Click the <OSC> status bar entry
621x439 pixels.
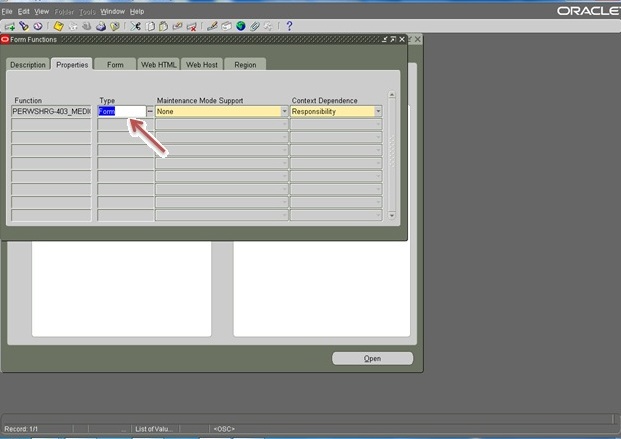pos(224,429)
